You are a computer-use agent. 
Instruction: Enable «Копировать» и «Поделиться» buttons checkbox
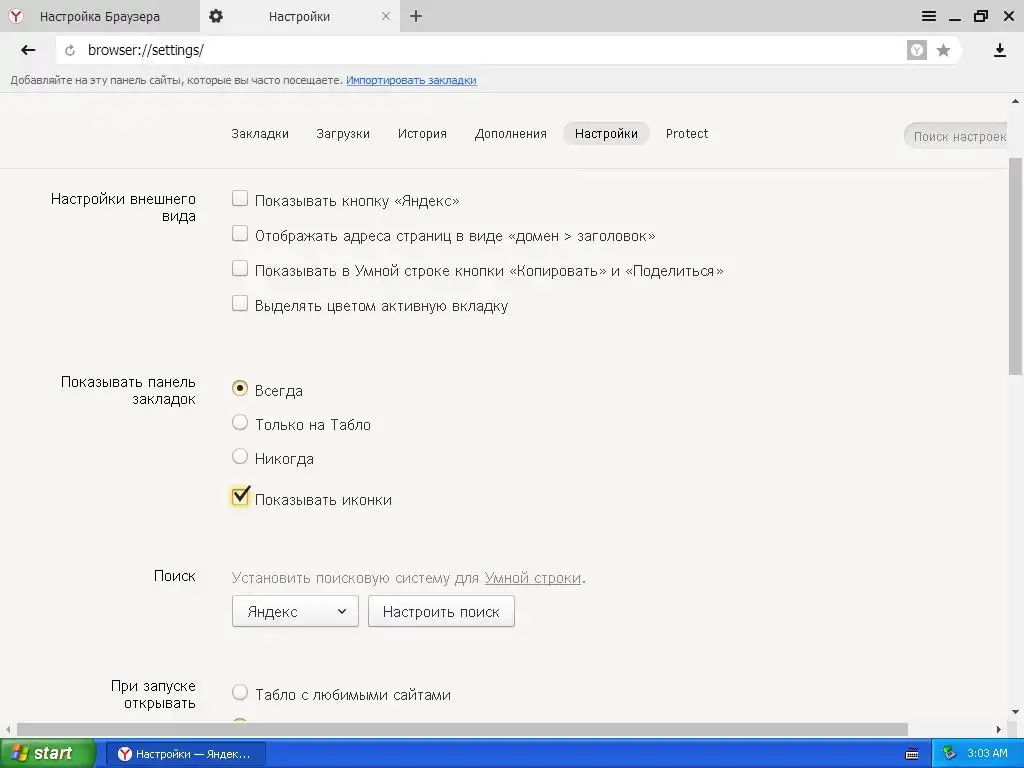click(240, 268)
